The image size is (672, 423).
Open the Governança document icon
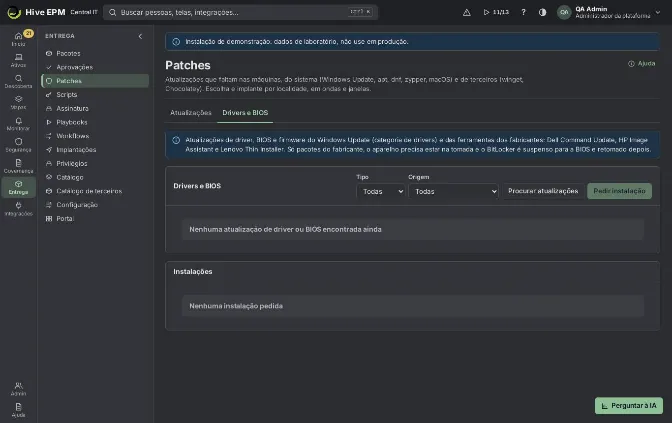(x=18, y=166)
